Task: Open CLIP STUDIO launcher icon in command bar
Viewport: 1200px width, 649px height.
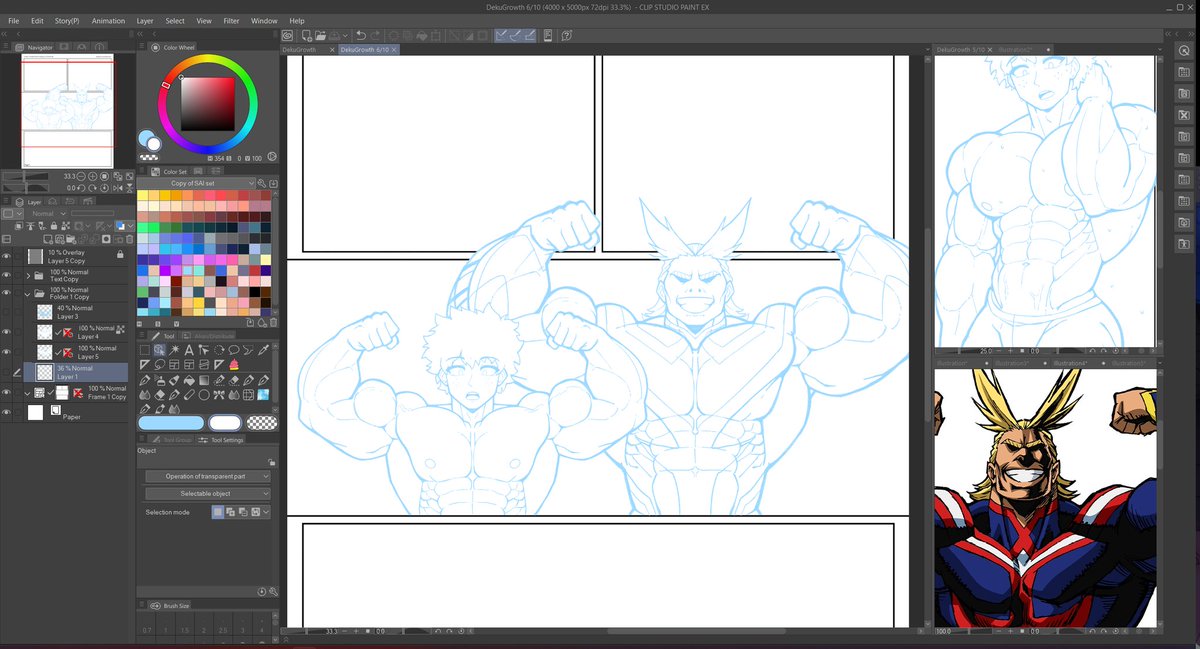Action: pyautogui.click(x=286, y=36)
